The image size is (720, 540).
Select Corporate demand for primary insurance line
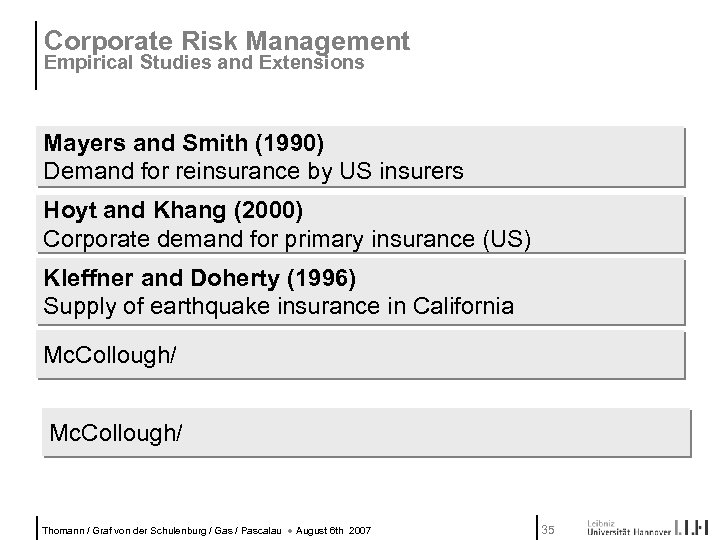pos(287,239)
